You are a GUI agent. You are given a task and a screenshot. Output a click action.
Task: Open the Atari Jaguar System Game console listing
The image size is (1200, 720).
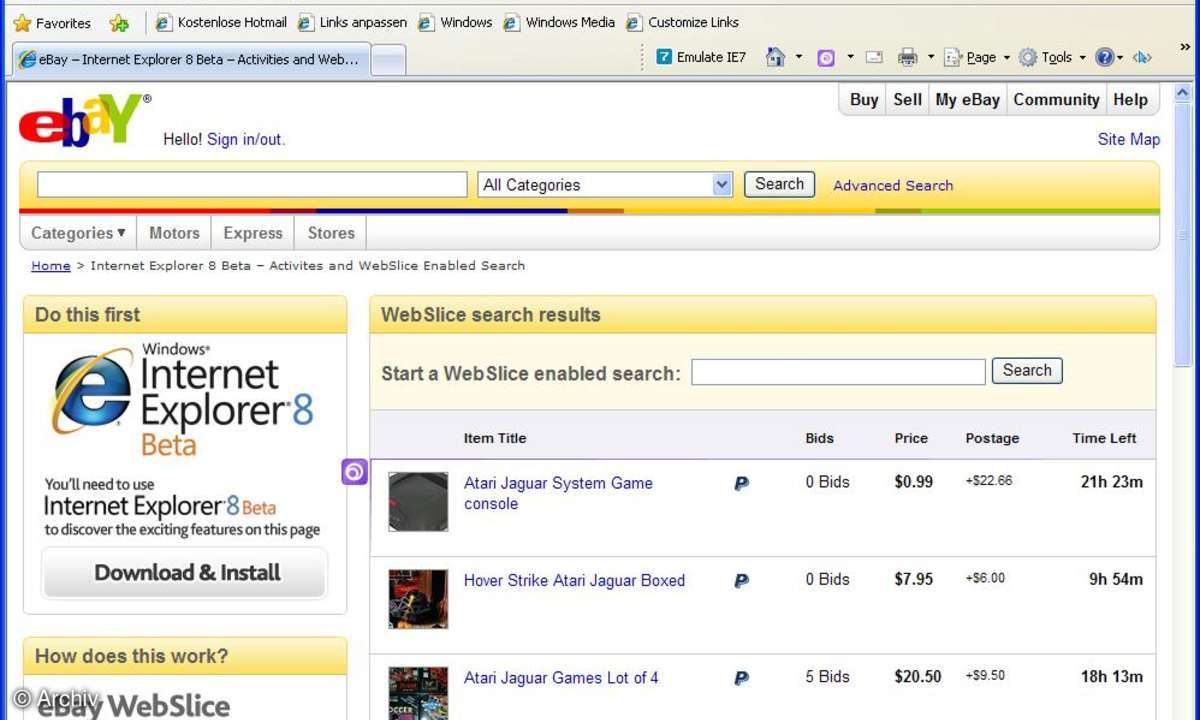click(x=558, y=493)
